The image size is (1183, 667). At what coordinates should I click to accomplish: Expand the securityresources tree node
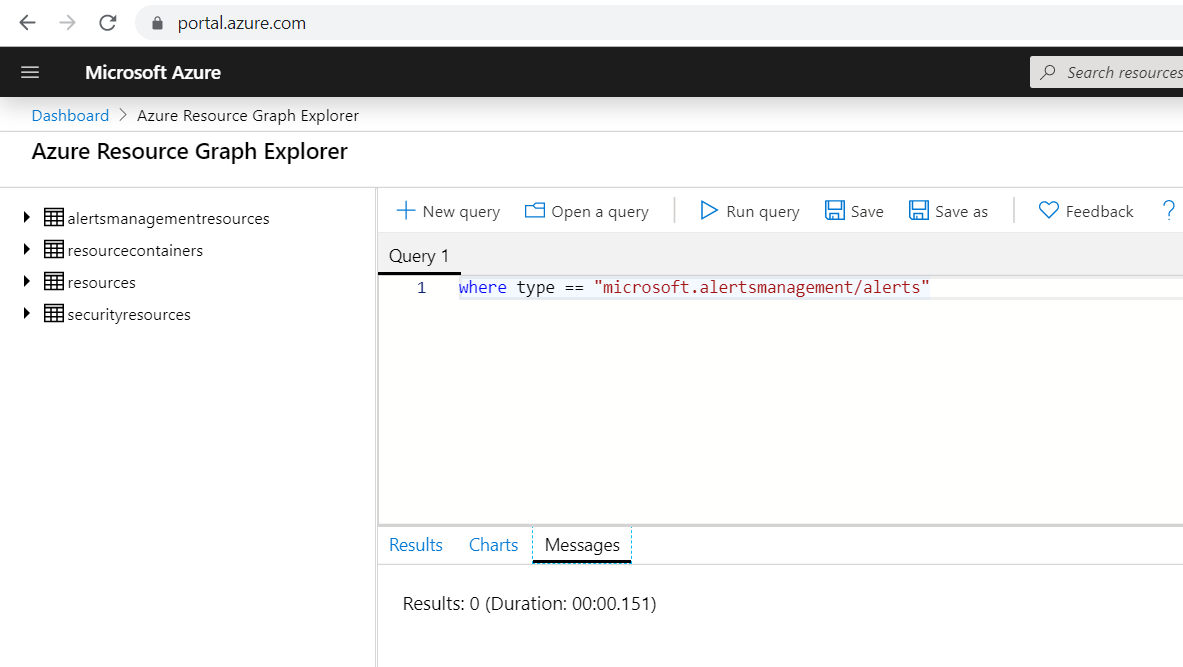(24, 314)
